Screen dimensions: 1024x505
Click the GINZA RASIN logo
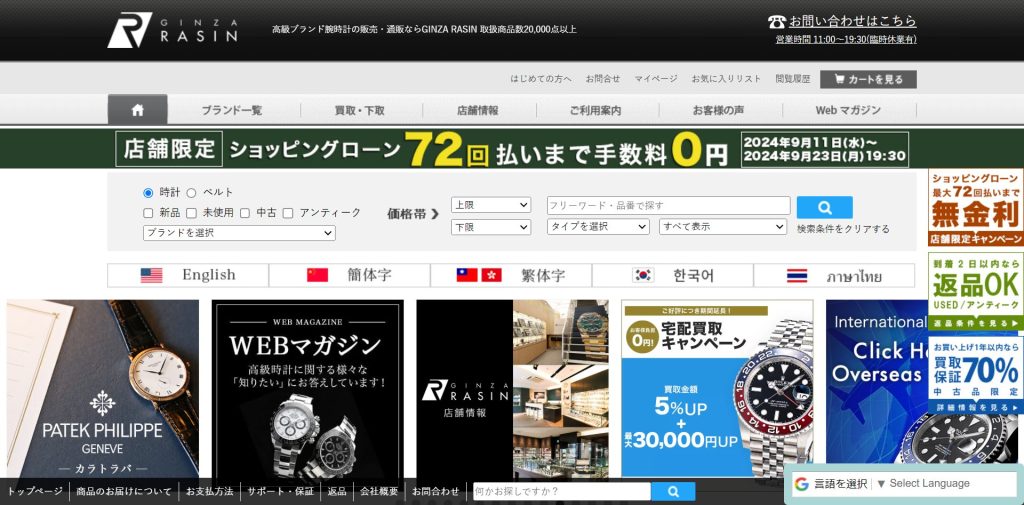pos(172,30)
